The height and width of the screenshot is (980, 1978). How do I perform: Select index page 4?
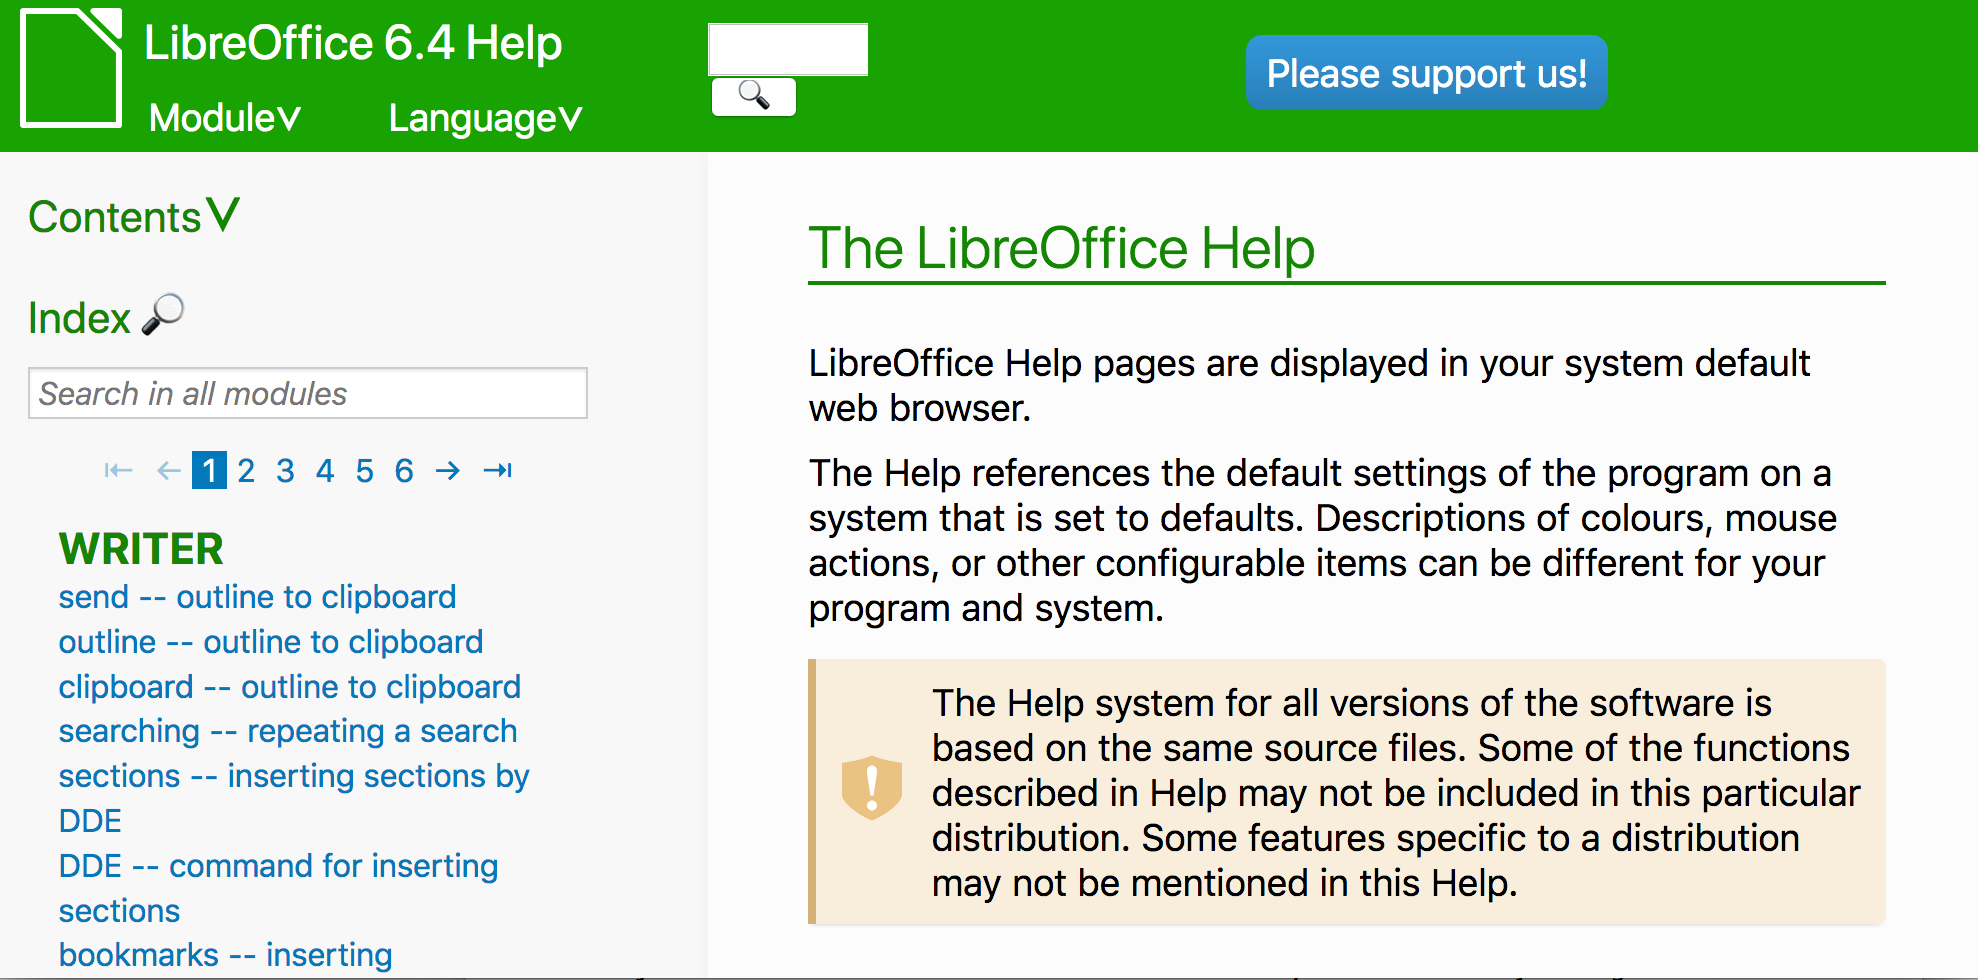325,470
